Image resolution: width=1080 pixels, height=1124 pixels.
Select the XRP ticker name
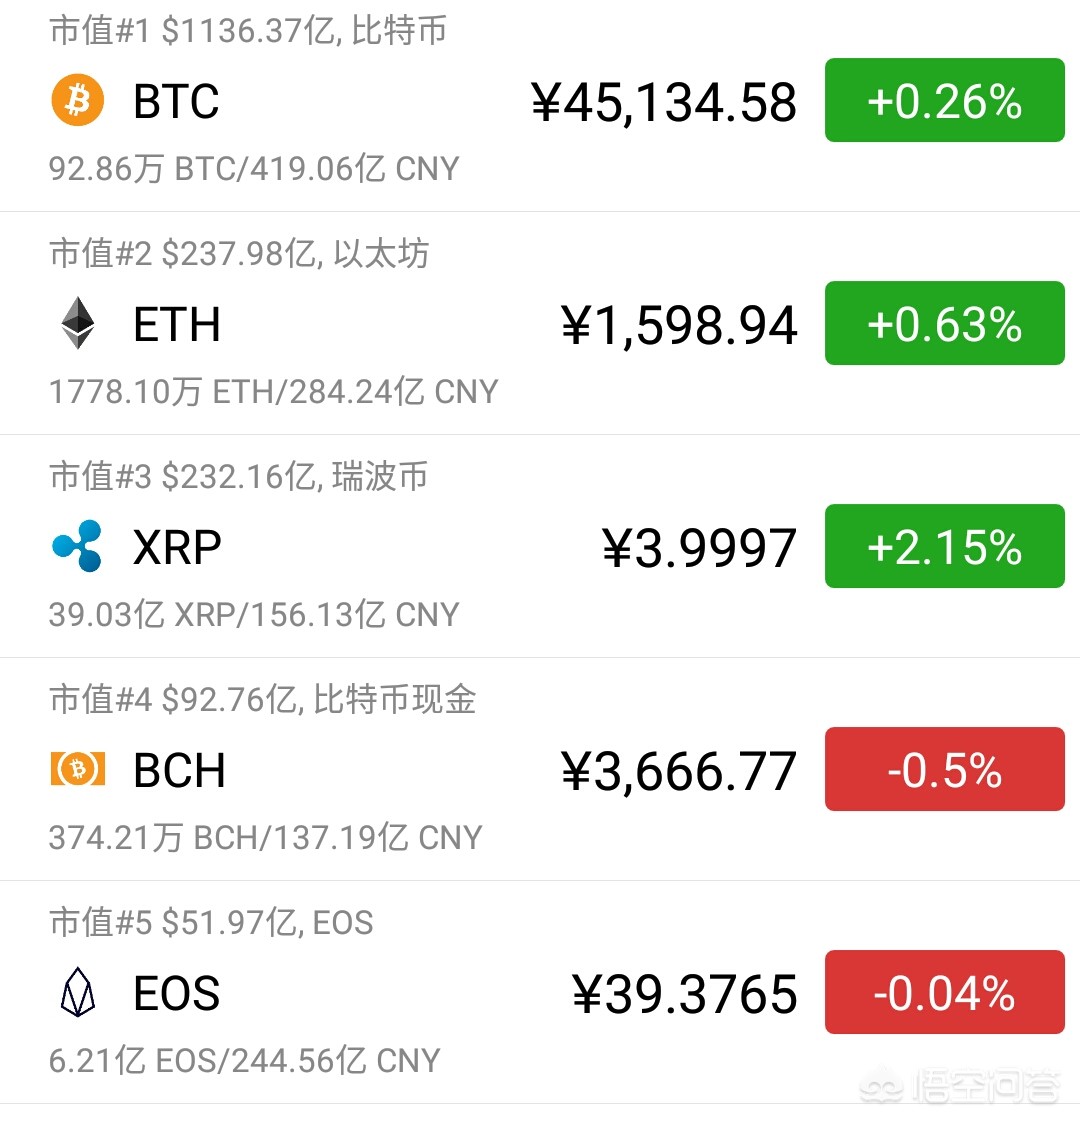(178, 547)
